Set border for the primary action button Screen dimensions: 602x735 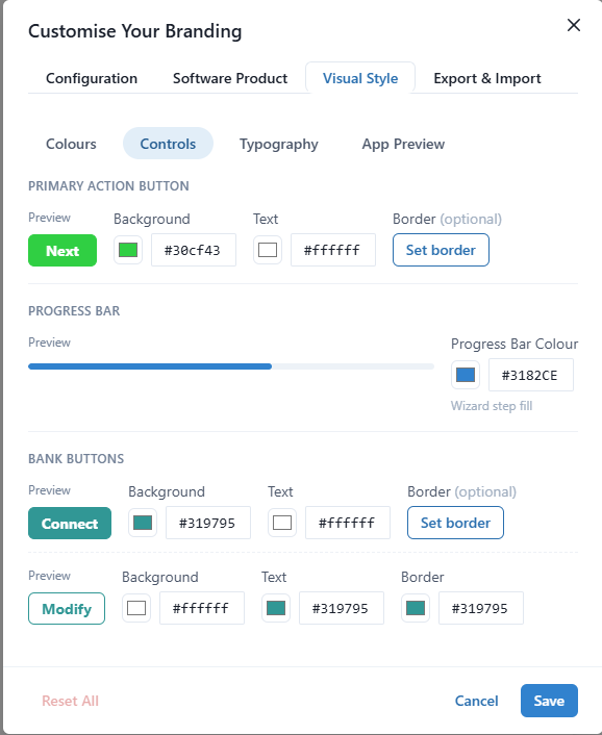(441, 250)
